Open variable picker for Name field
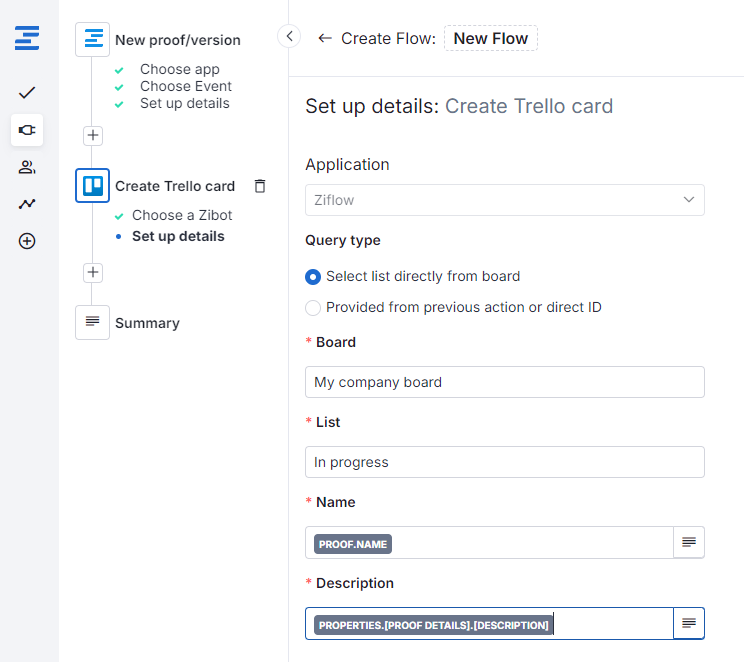744x662 pixels. (x=689, y=542)
